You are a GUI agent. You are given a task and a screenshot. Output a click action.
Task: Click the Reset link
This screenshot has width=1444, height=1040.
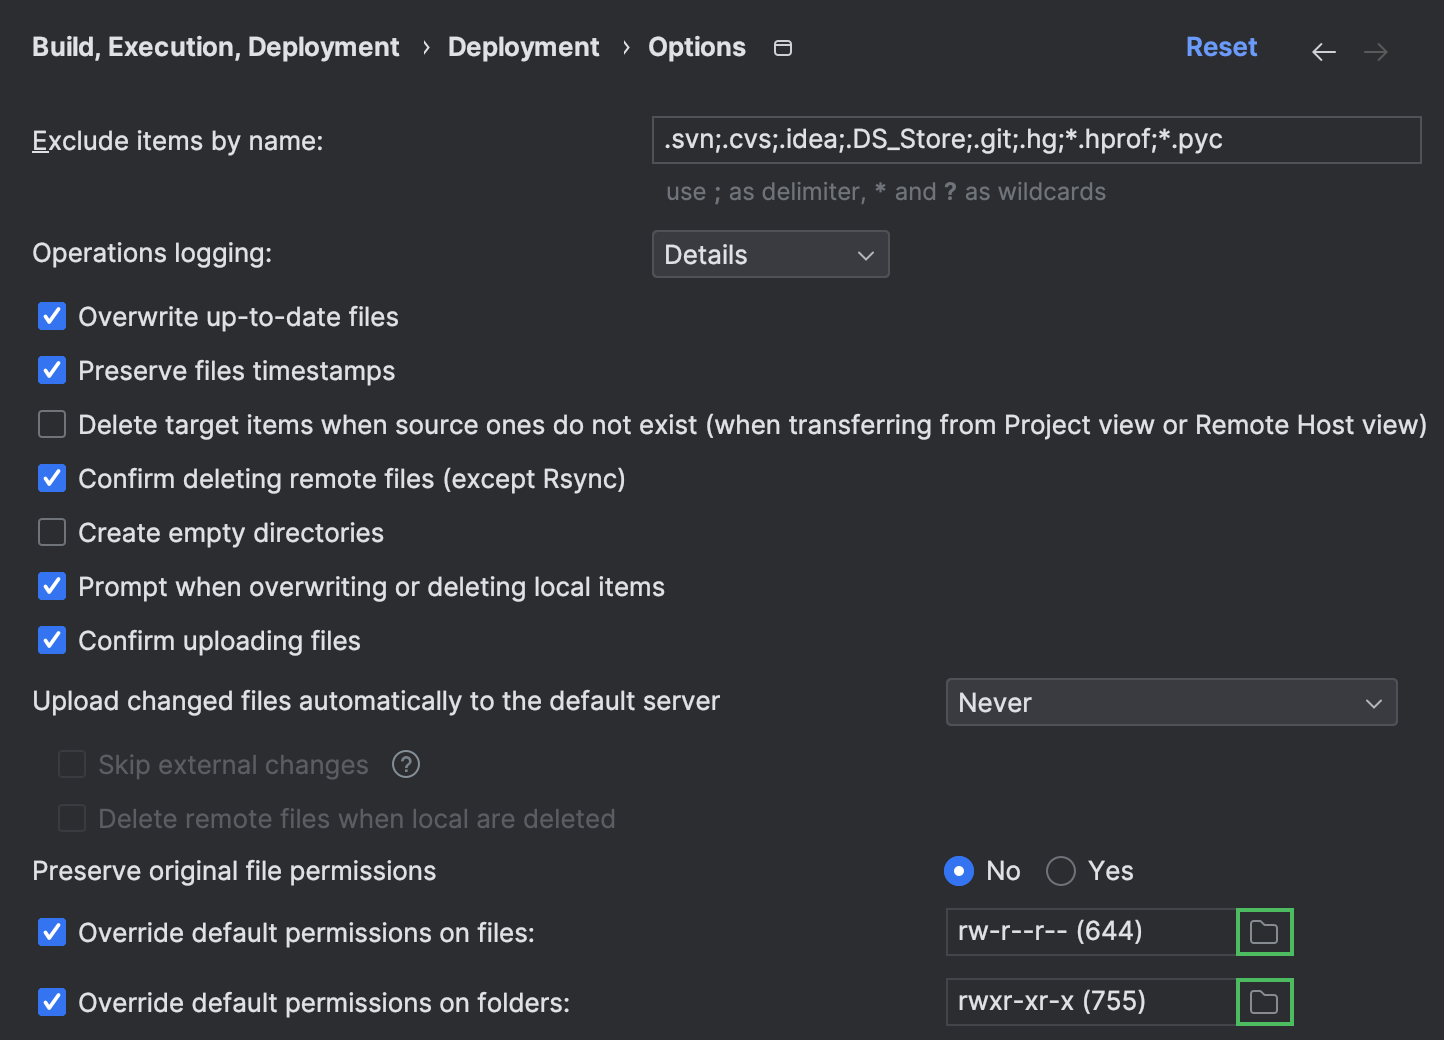pyautogui.click(x=1221, y=46)
